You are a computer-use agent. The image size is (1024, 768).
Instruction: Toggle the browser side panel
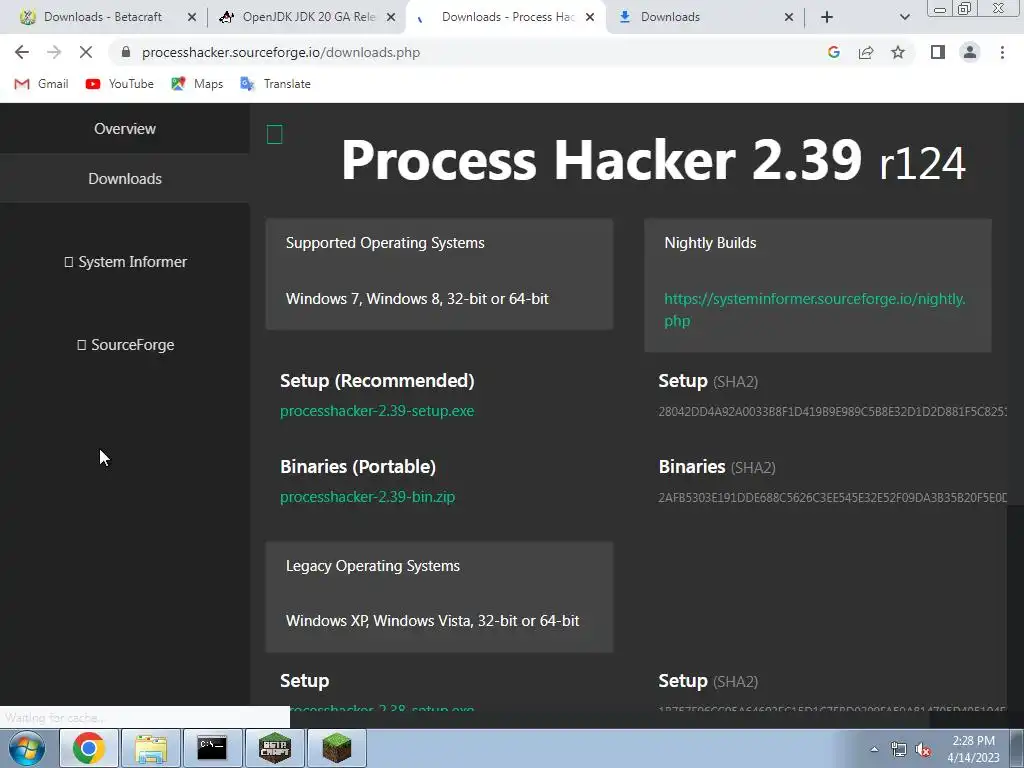(938, 52)
